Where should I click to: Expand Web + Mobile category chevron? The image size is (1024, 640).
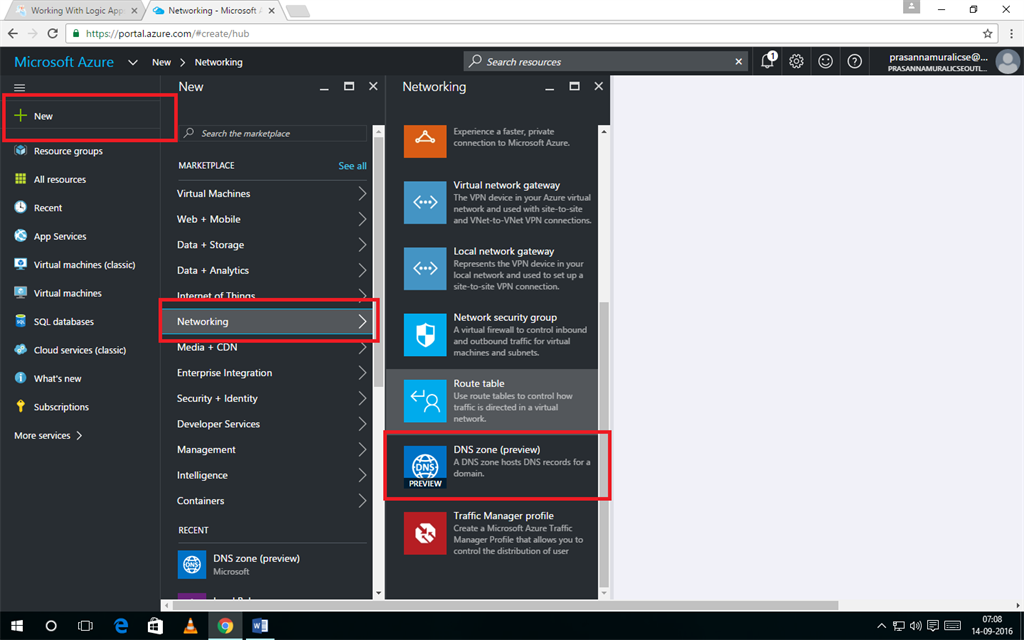point(362,219)
